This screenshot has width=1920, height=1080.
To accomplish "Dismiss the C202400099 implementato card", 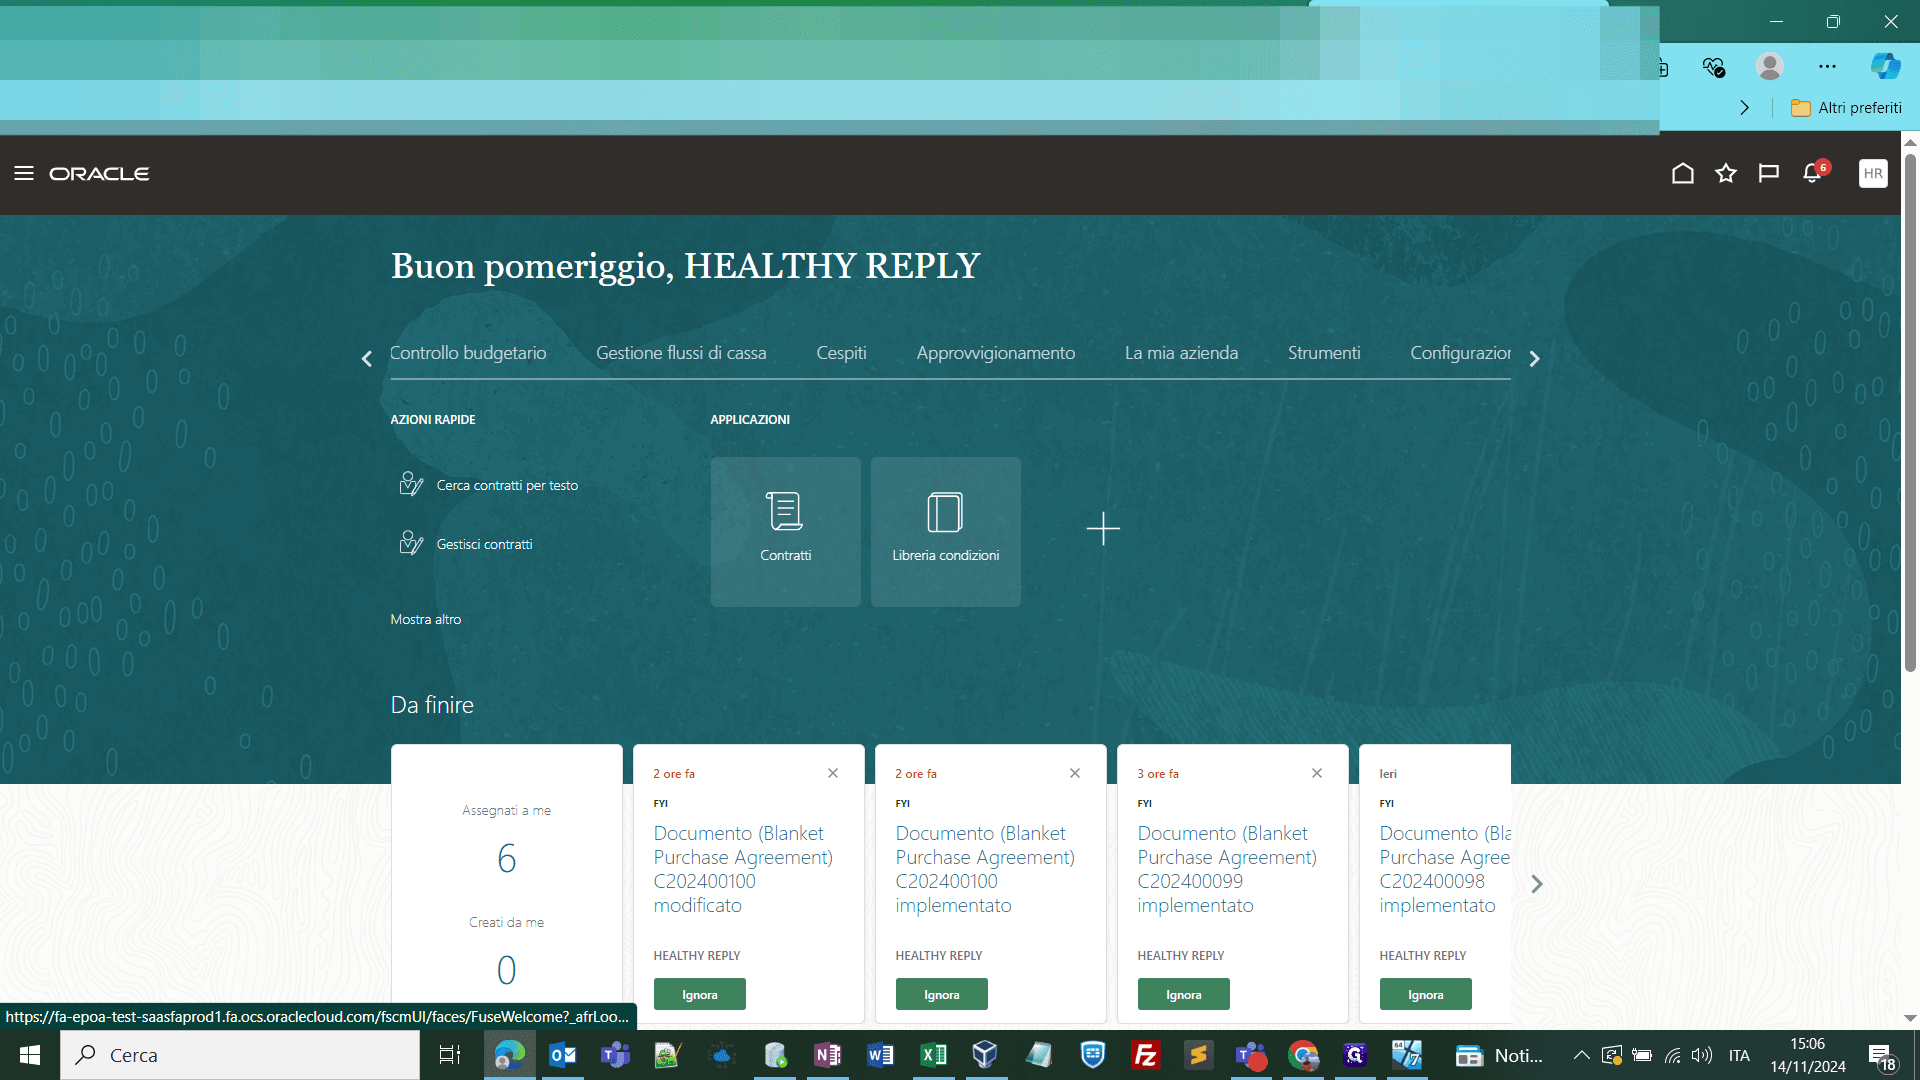I will click(x=1317, y=773).
